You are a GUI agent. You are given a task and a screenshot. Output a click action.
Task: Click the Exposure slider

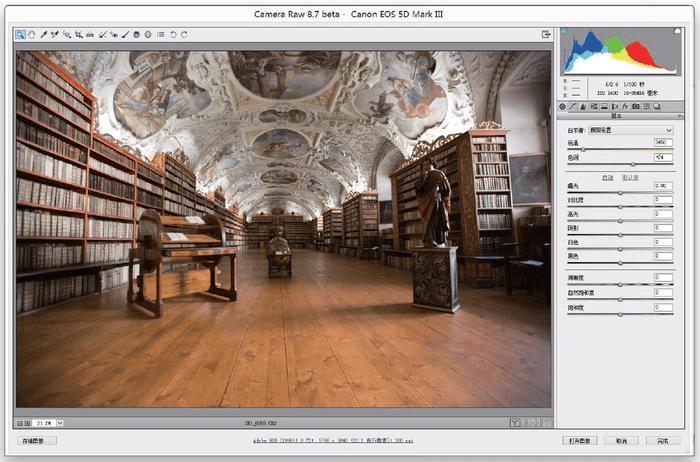[x=620, y=193]
